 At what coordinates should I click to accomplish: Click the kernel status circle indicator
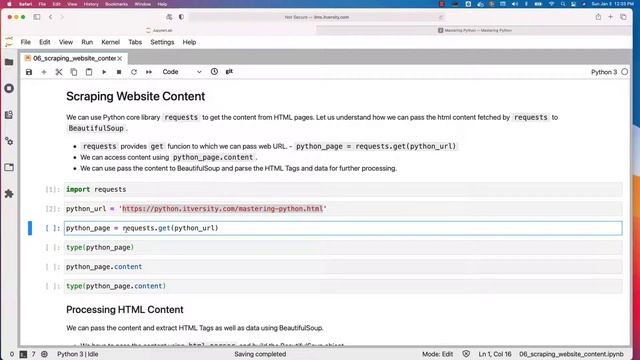624,72
